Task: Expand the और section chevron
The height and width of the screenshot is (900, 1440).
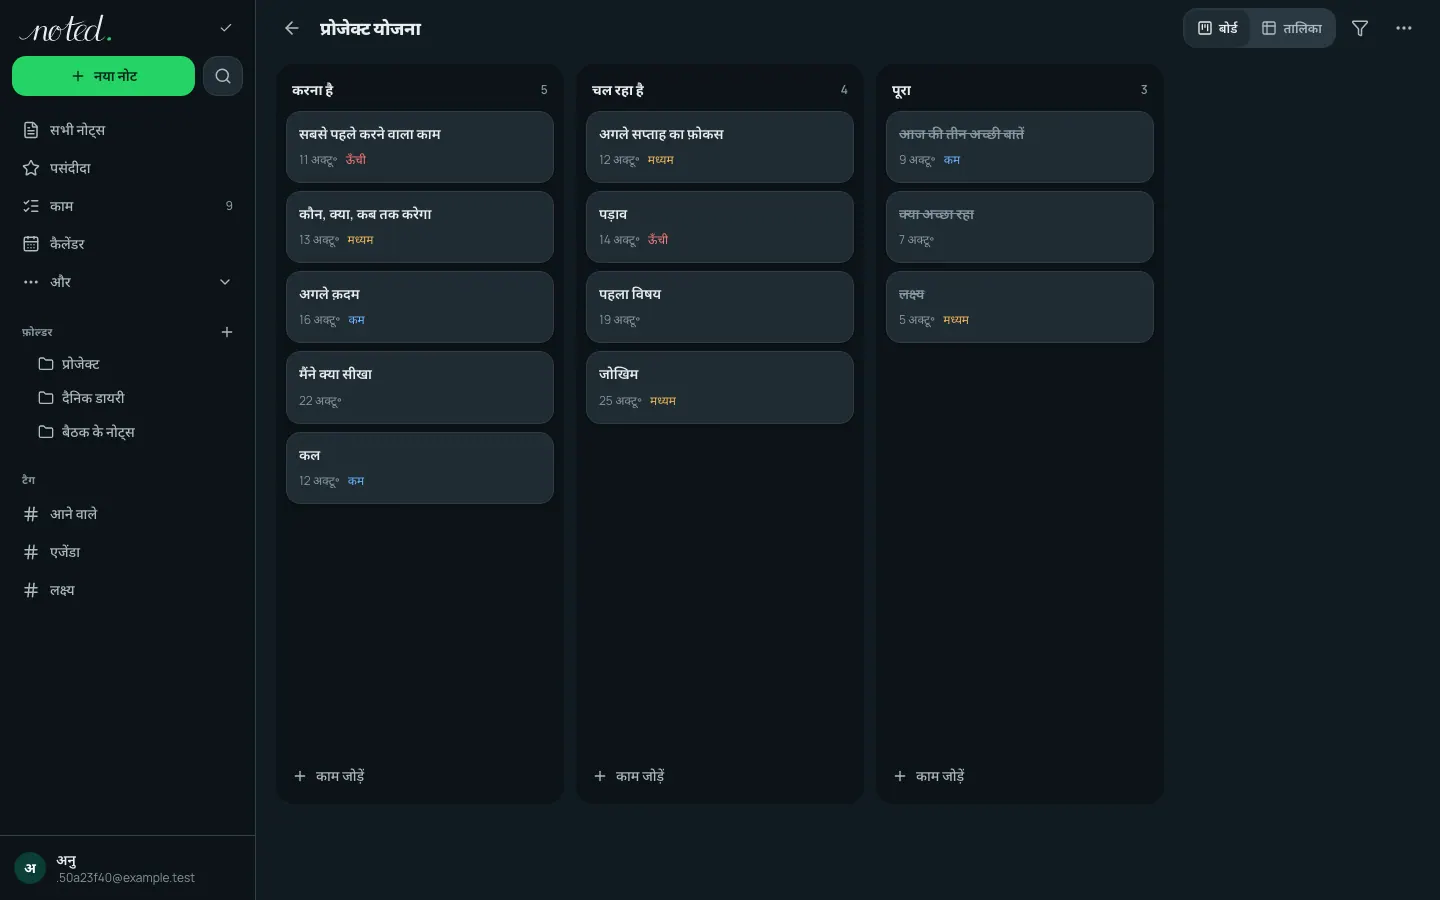Action: [225, 282]
